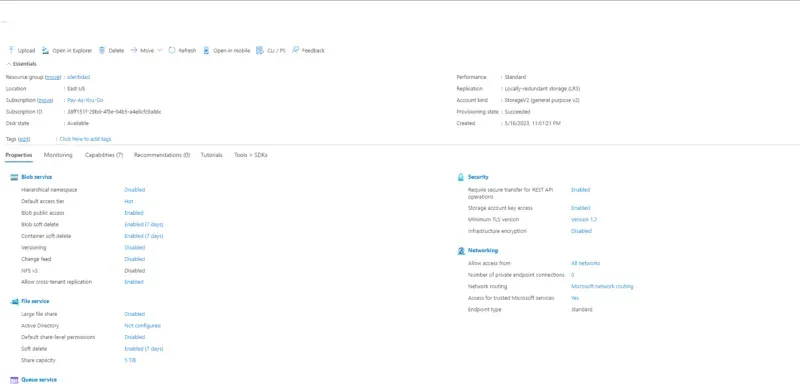Open the Security heading link
The width and height of the screenshot is (800, 384).
pos(478,177)
